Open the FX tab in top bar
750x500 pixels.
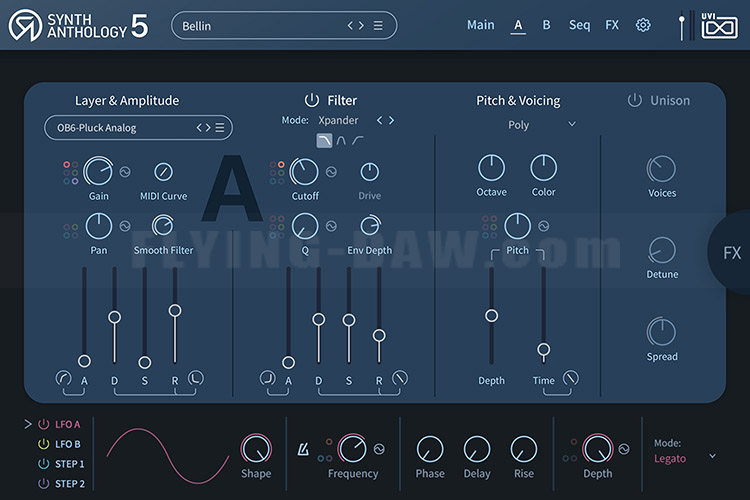[612, 25]
